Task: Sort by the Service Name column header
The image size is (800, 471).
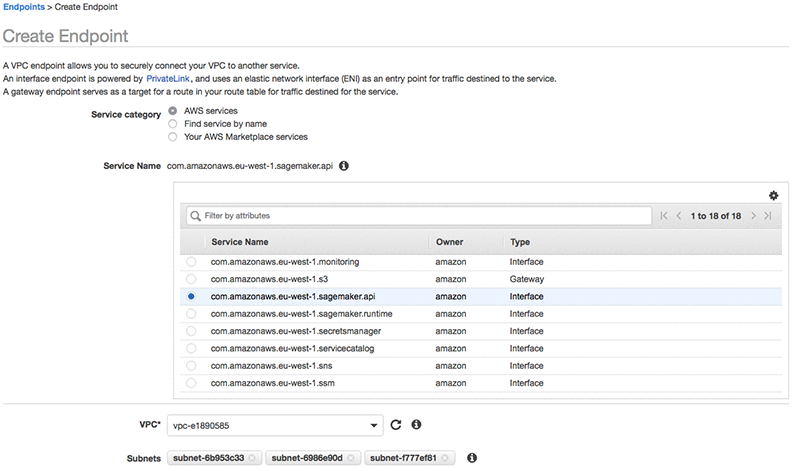Action: (239, 242)
